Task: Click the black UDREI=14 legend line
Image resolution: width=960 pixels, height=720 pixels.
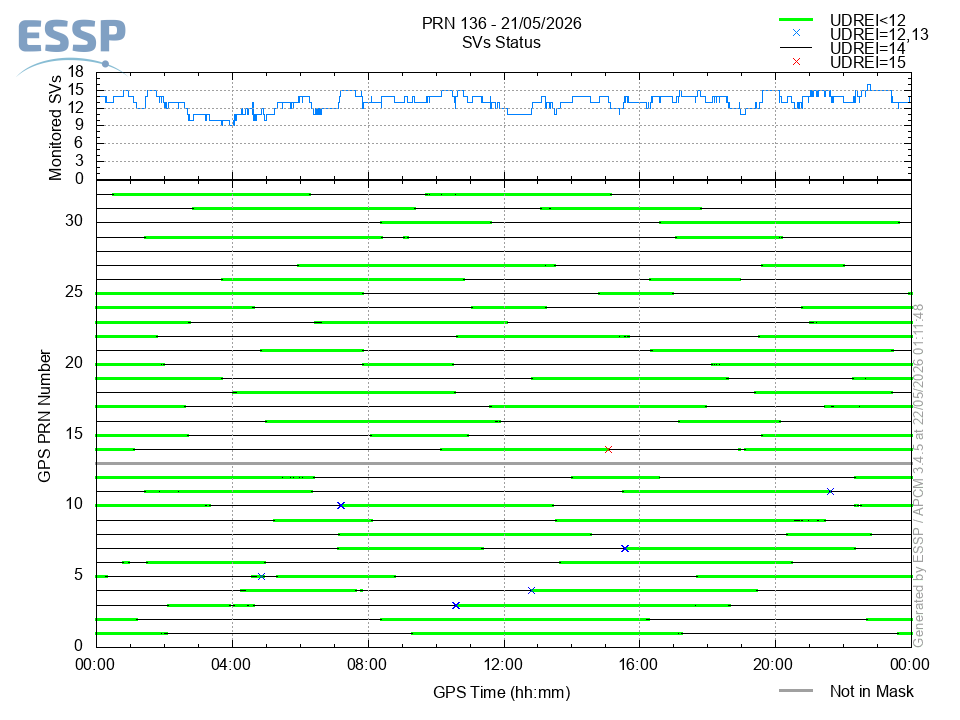Action: pos(796,48)
